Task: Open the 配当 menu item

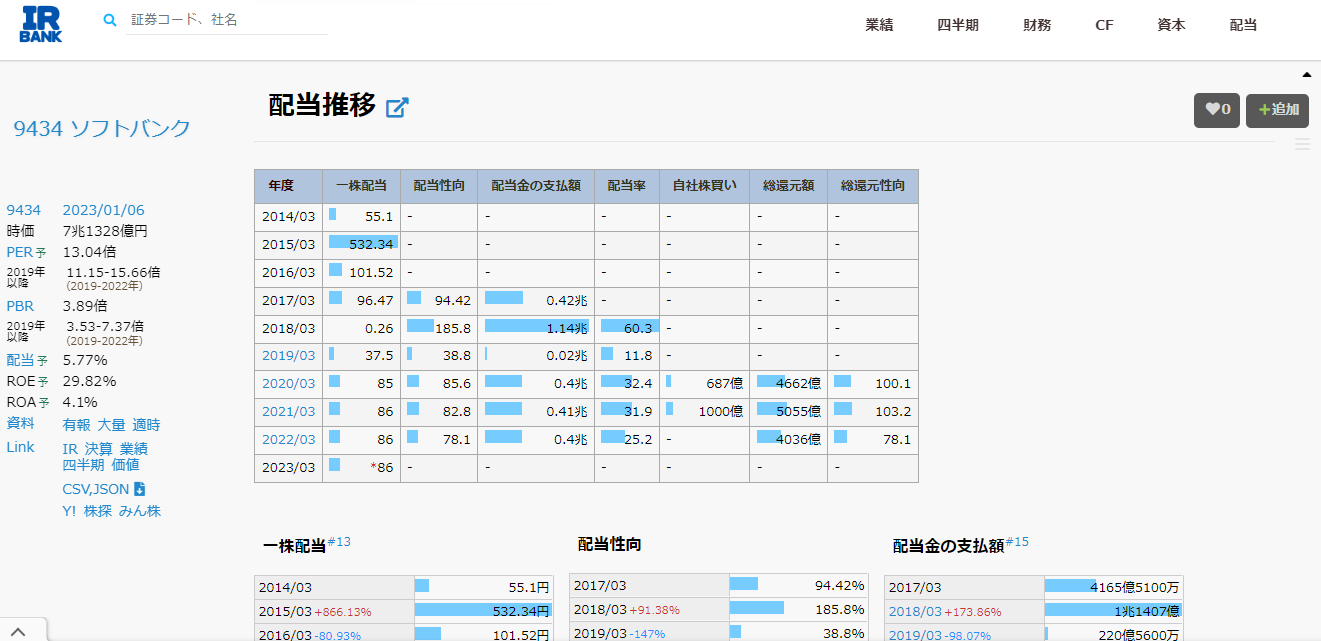Action: pyautogui.click(x=1243, y=25)
